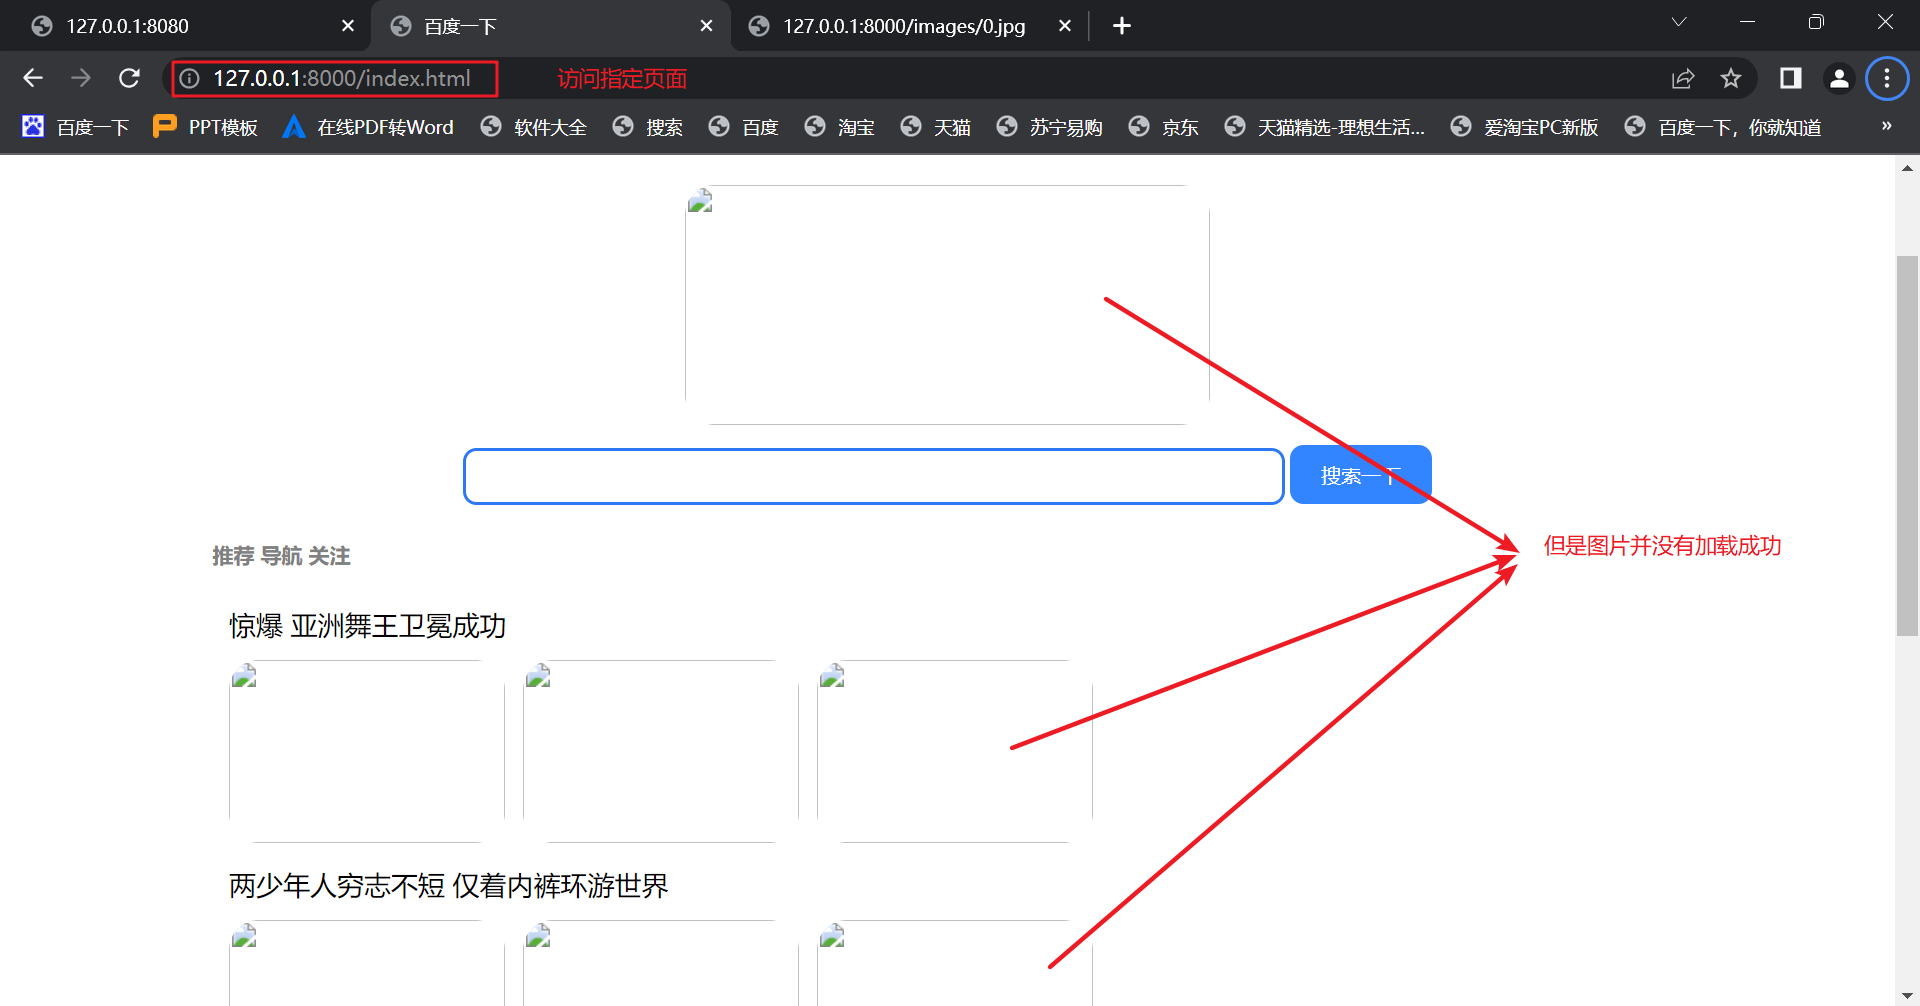This screenshot has height=1006, width=1920.
Task: Open the PPT模板 bookmark
Action: pyautogui.click(x=206, y=127)
